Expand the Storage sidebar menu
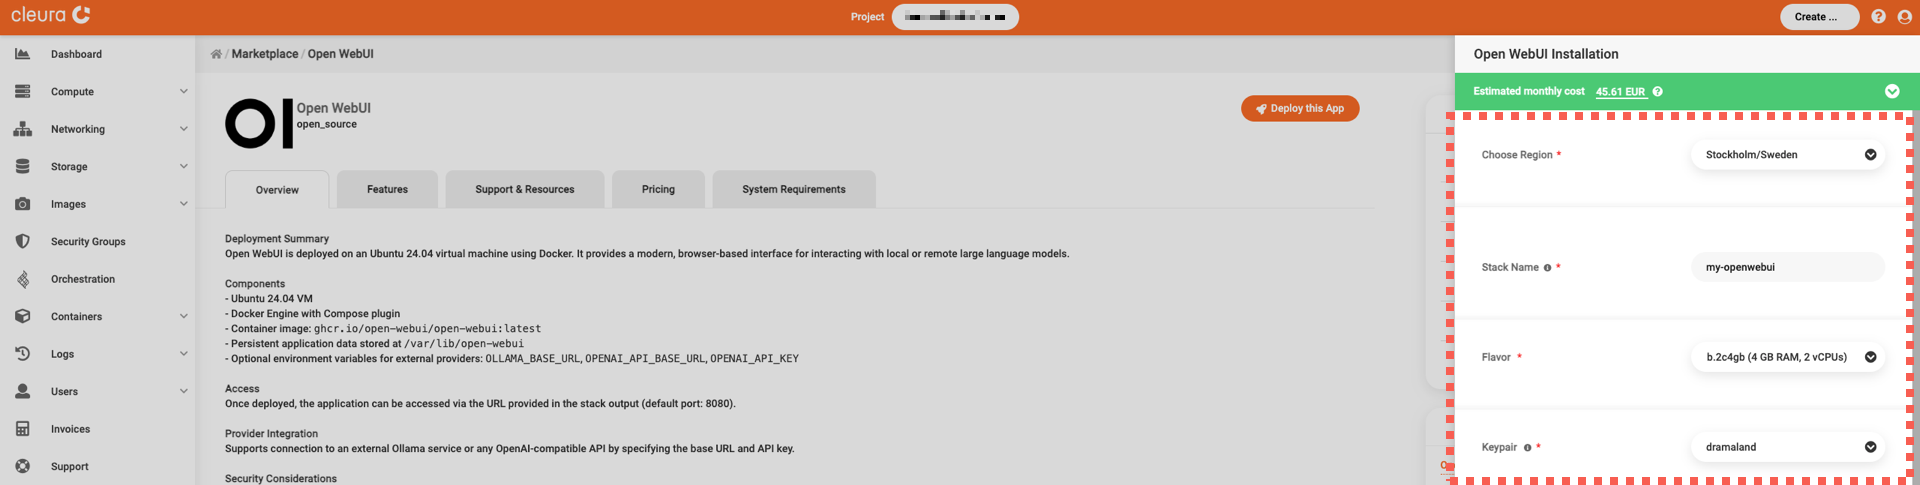Screen dimensions: 1920x485 183,166
